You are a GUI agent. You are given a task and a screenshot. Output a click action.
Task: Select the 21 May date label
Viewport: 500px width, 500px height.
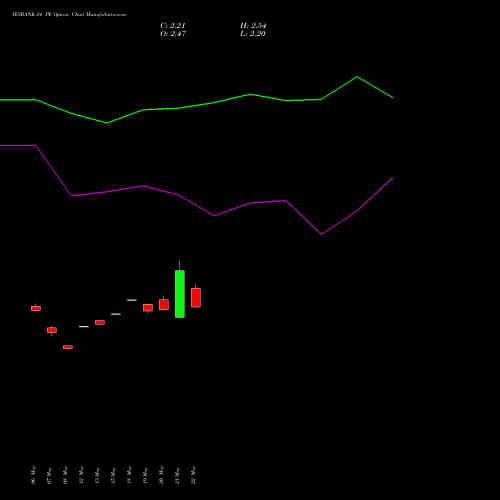click(x=177, y=475)
